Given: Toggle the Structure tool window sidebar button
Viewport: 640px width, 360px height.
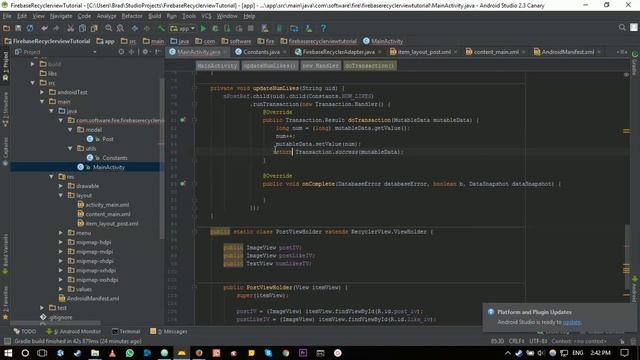Looking at the screenshot, I should tap(5, 110).
